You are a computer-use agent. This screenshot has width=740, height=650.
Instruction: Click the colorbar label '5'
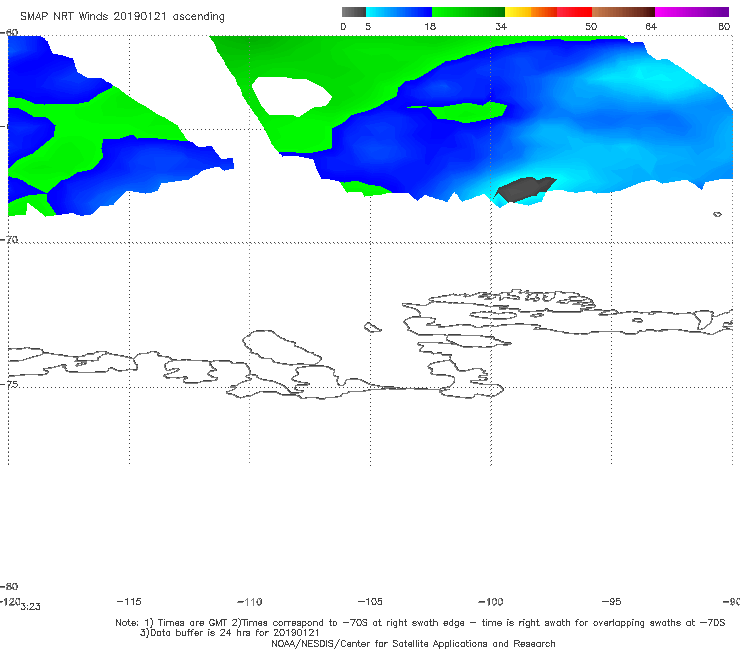coord(368,26)
